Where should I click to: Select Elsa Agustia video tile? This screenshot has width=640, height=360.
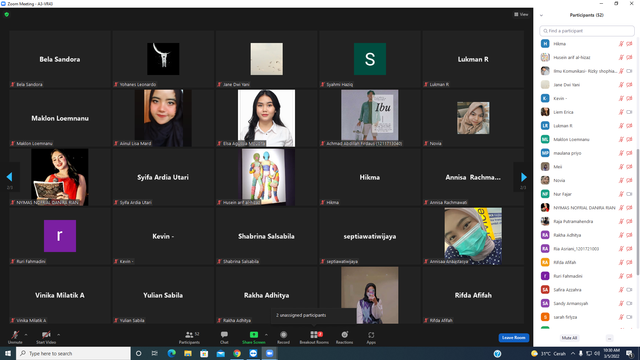tap(267, 118)
